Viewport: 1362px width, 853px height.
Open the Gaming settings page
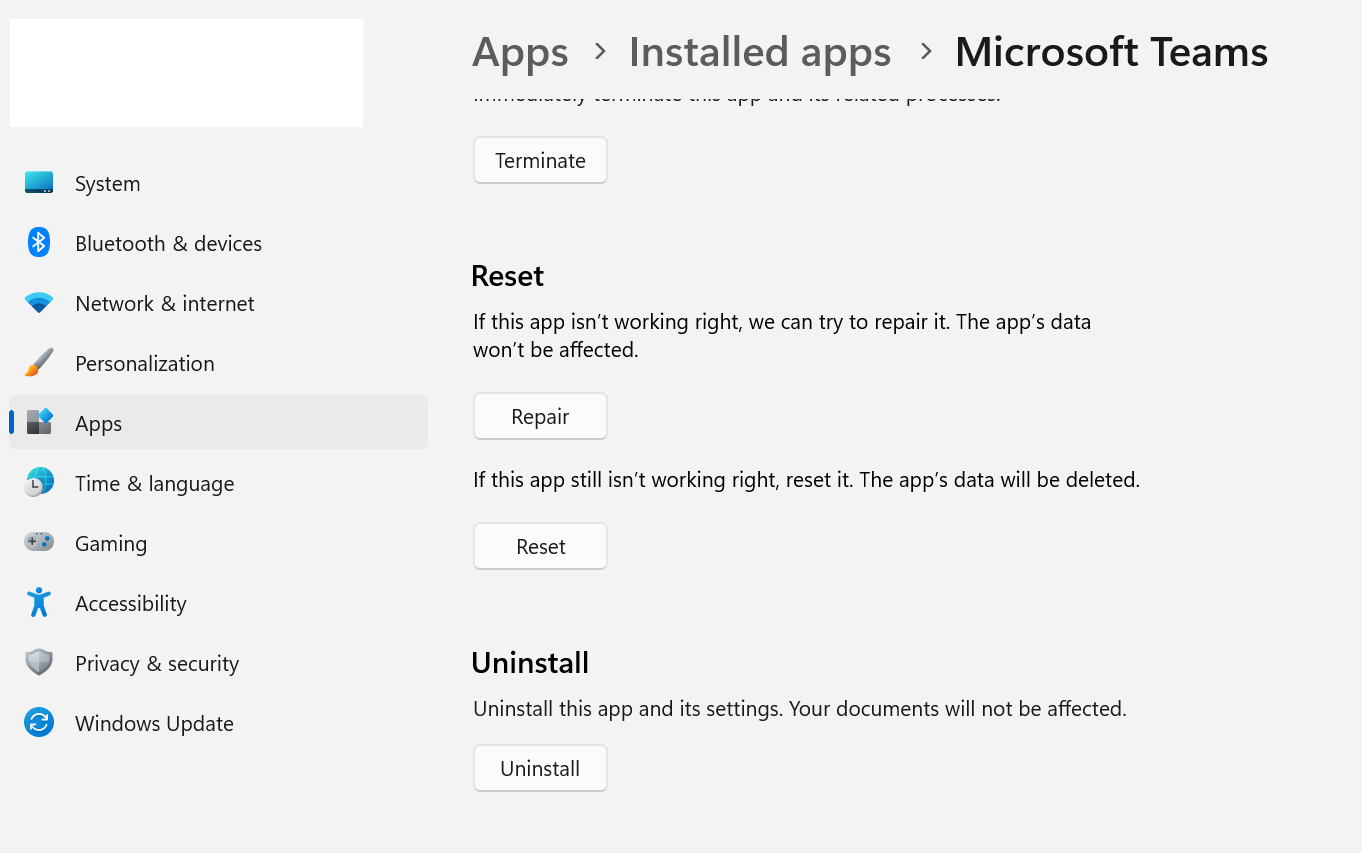coord(218,543)
